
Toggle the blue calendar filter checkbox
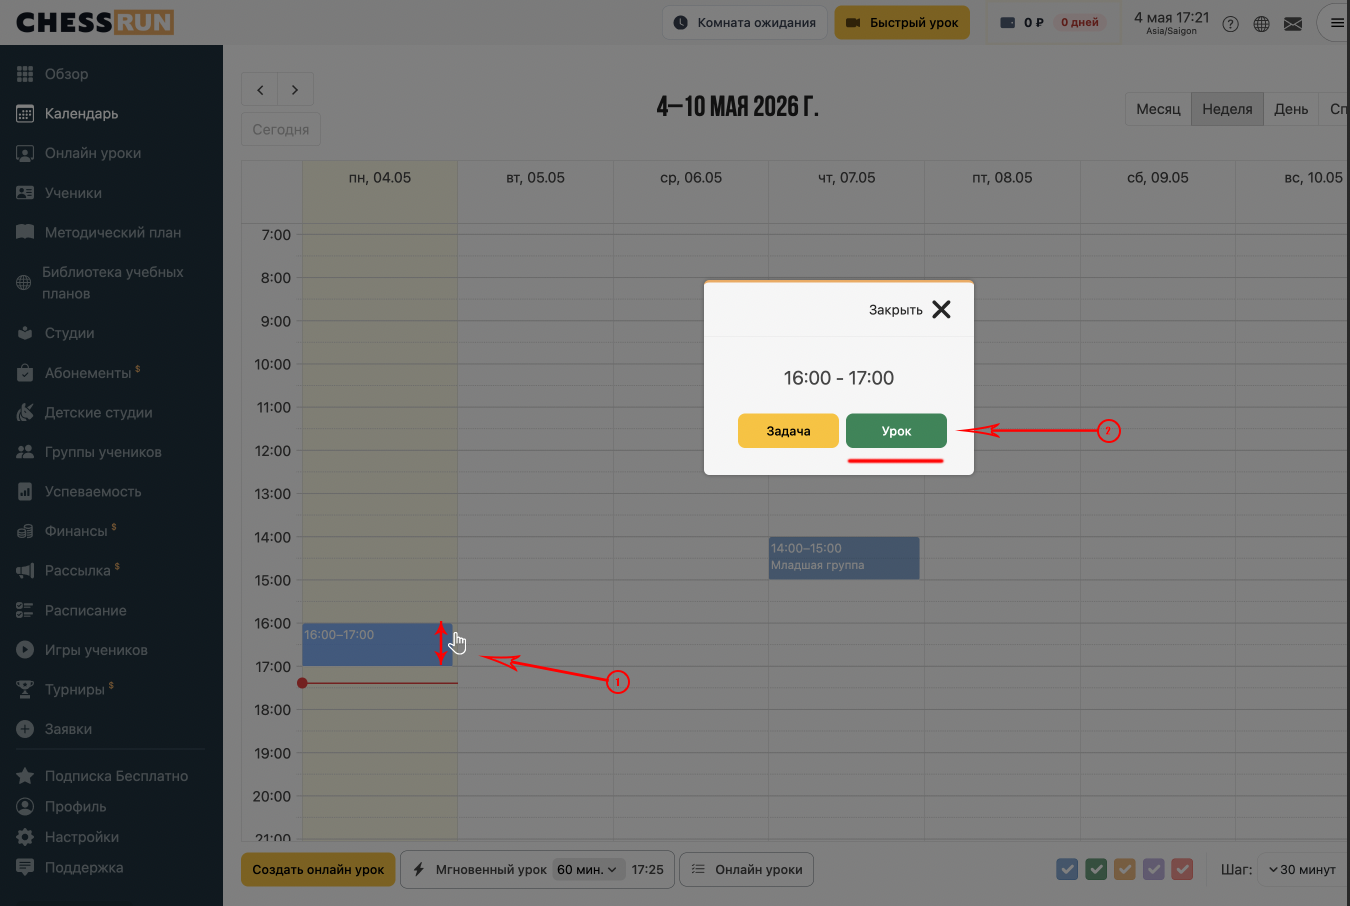coord(1067,869)
